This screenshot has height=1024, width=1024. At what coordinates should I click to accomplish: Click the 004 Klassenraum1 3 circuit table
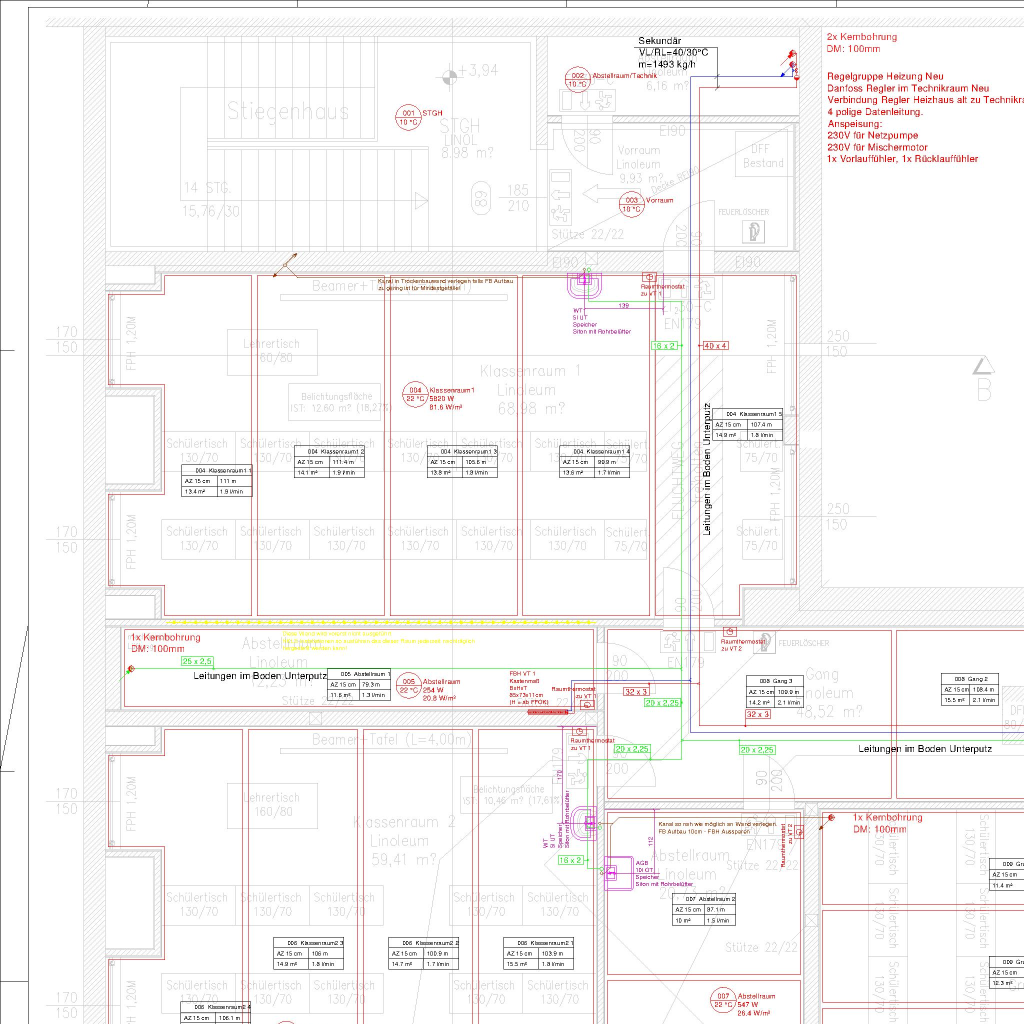(x=462, y=462)
